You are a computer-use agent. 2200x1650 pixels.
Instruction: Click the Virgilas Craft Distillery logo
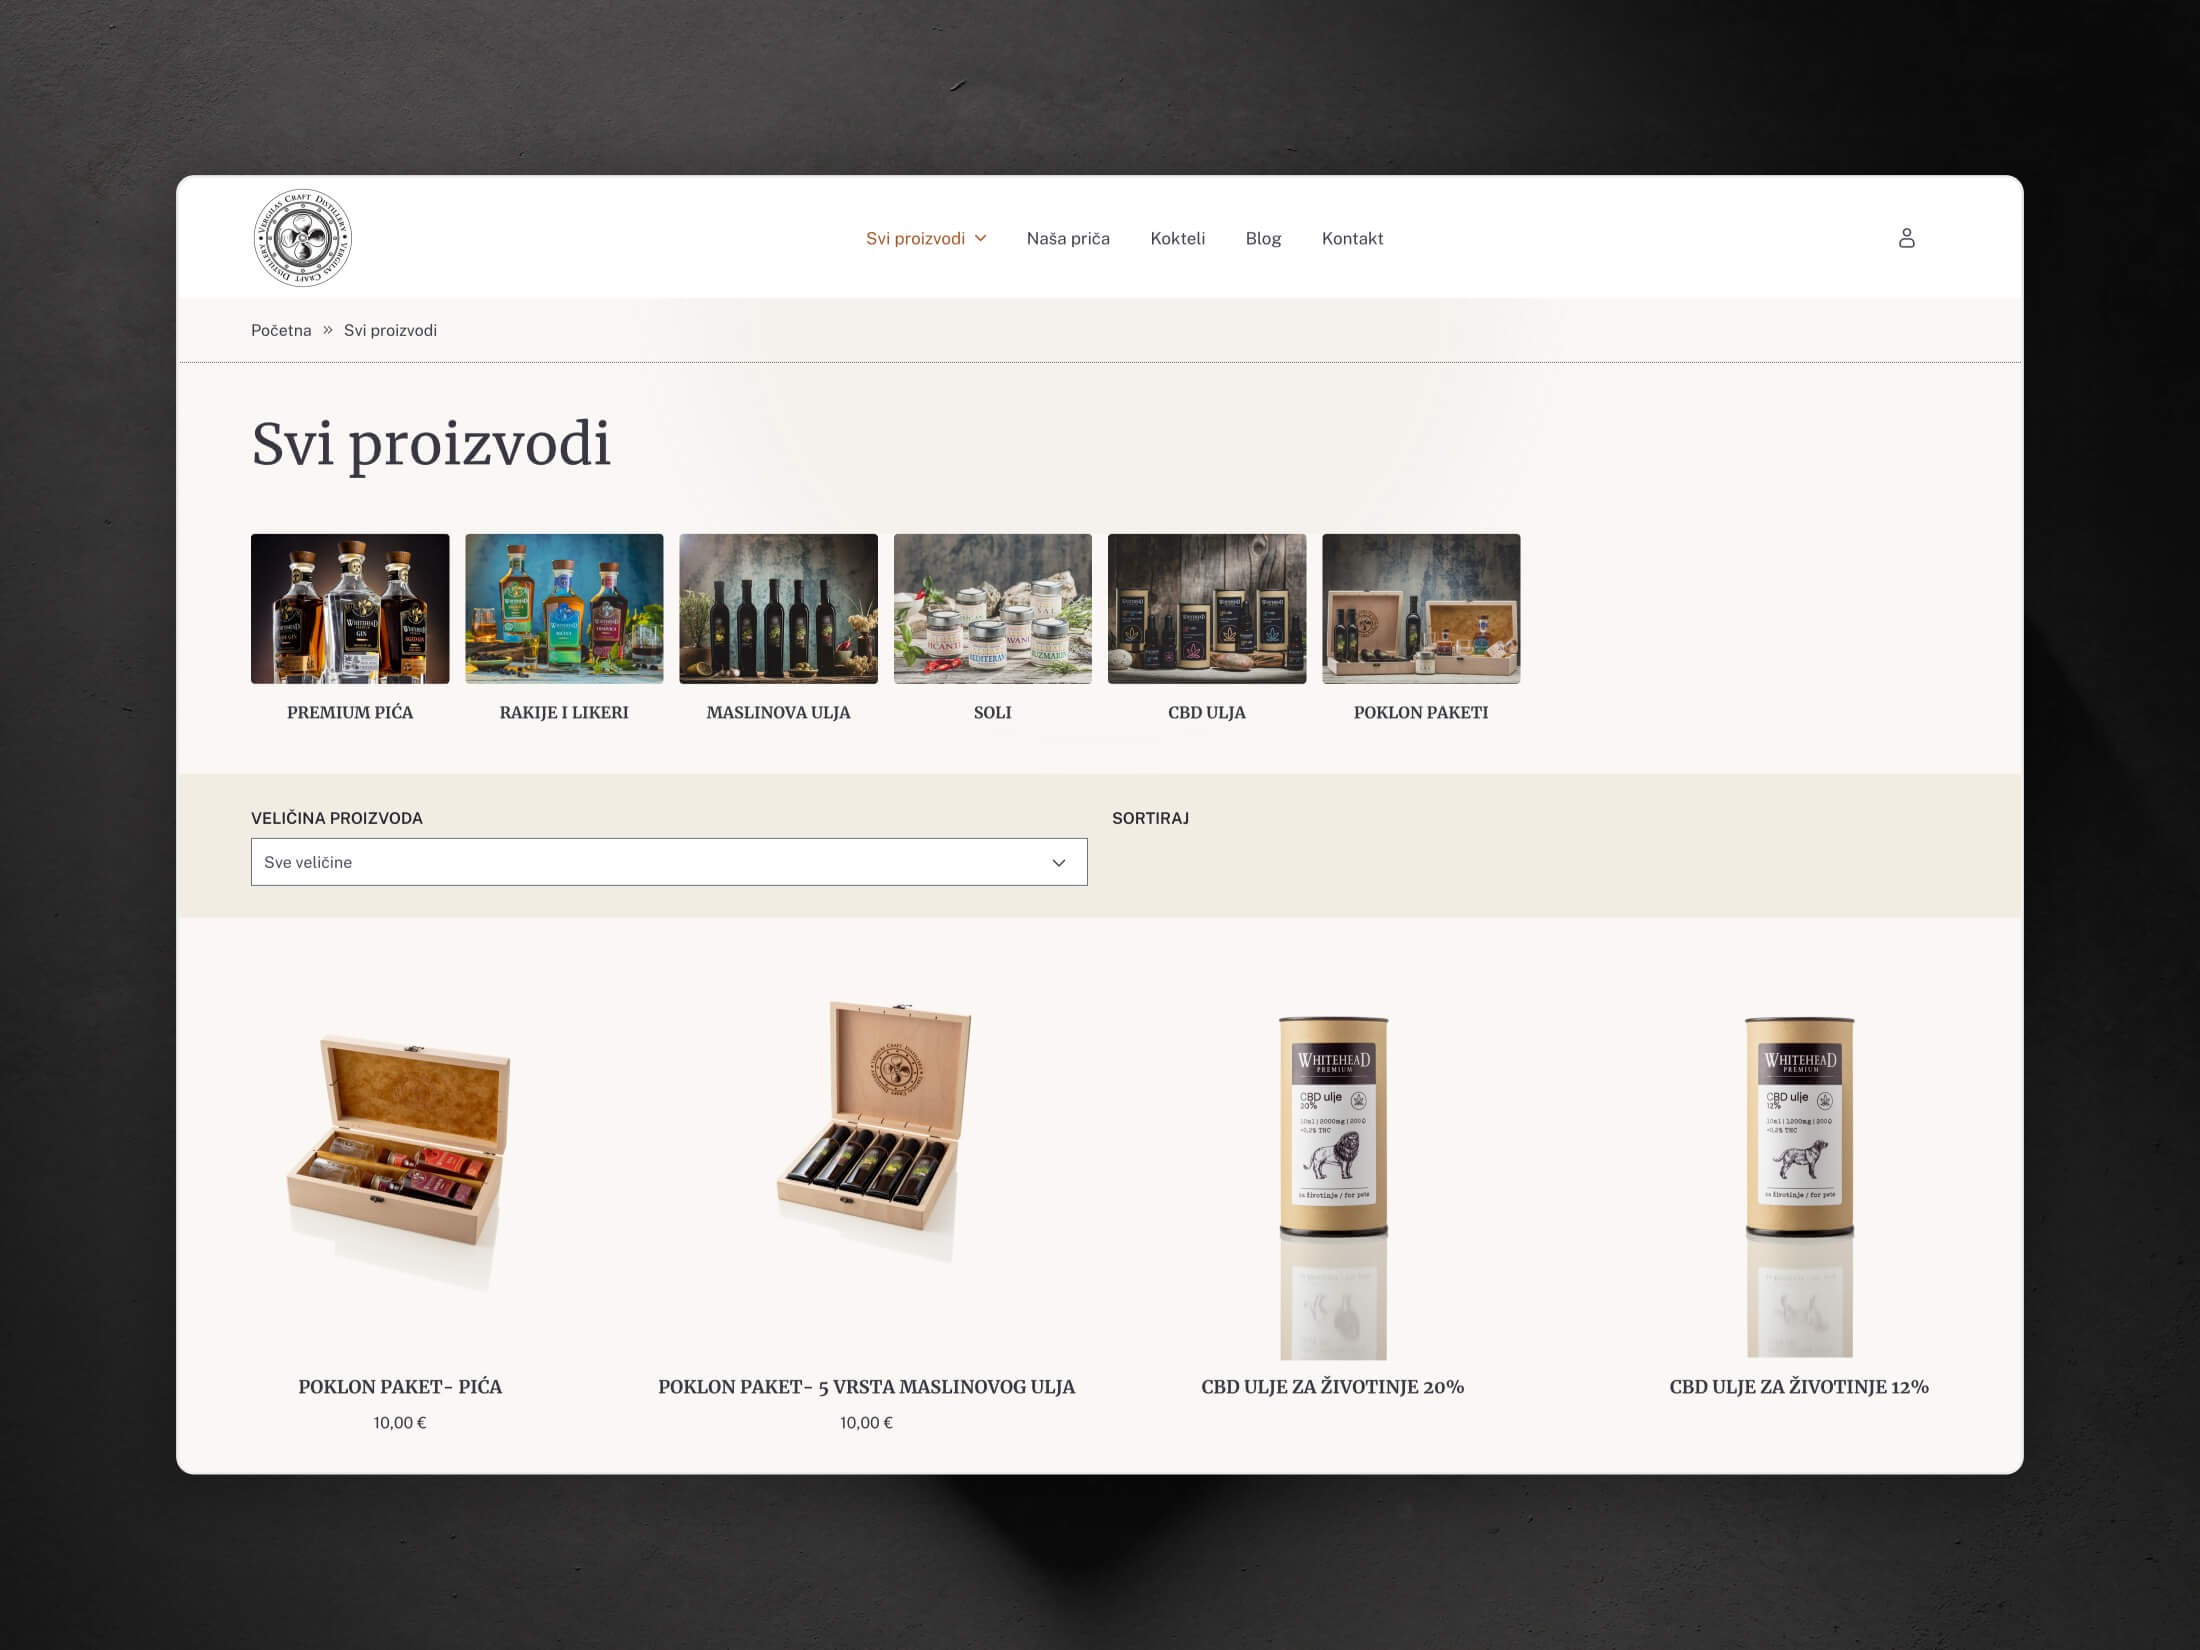302,238
